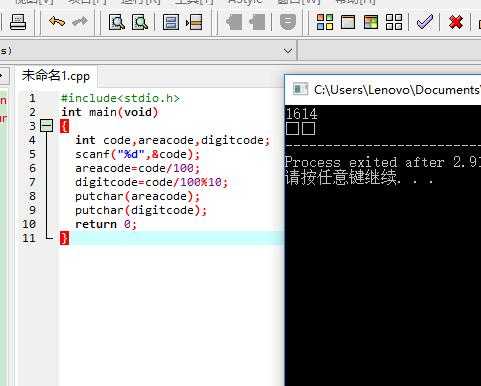Click the first greyed indent arrow icon
The height and width of the screenshot is (386, 481).
234,23
